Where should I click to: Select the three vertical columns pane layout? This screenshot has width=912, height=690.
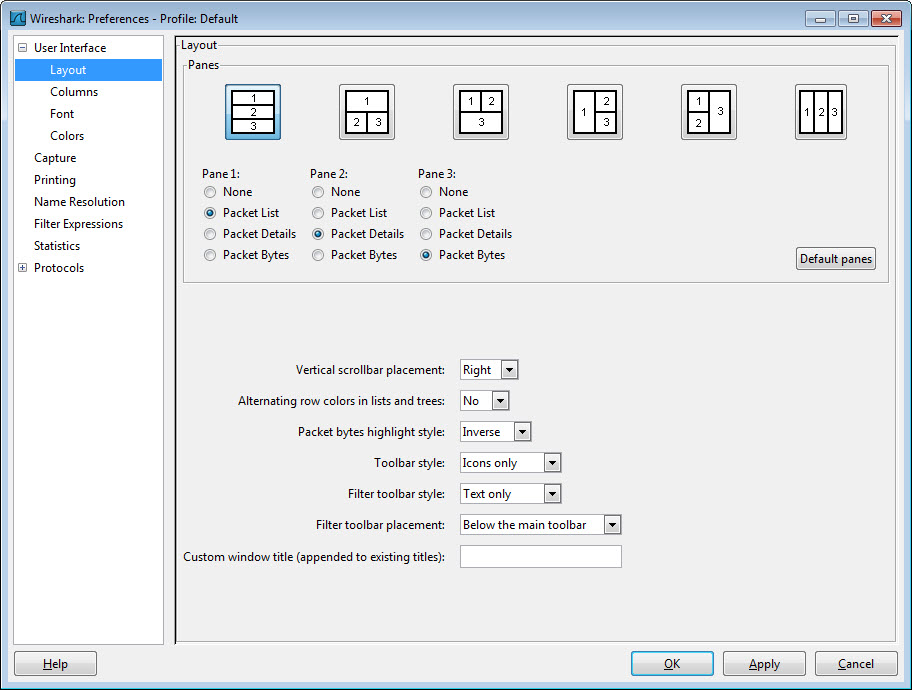(x=821, y=112)
